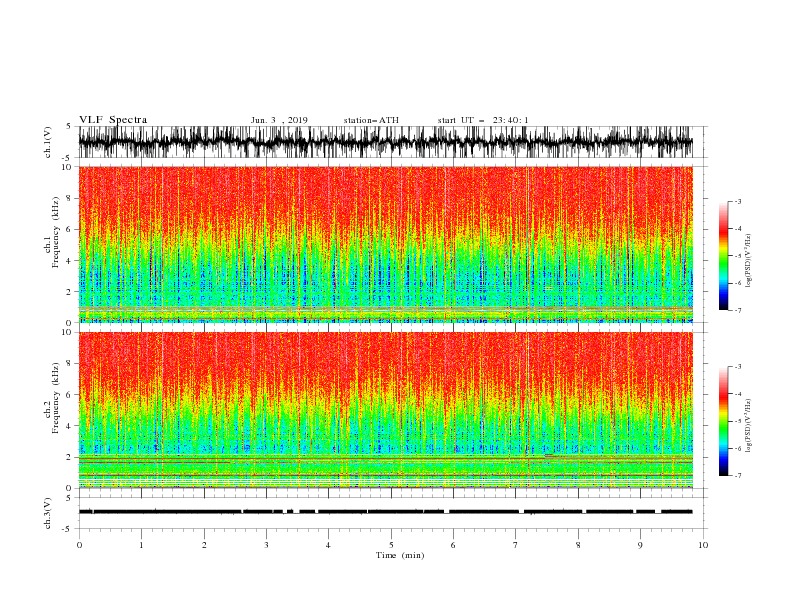
Task: Click the "VLF Spectra" plot title
Action: (x=113, y=120)
